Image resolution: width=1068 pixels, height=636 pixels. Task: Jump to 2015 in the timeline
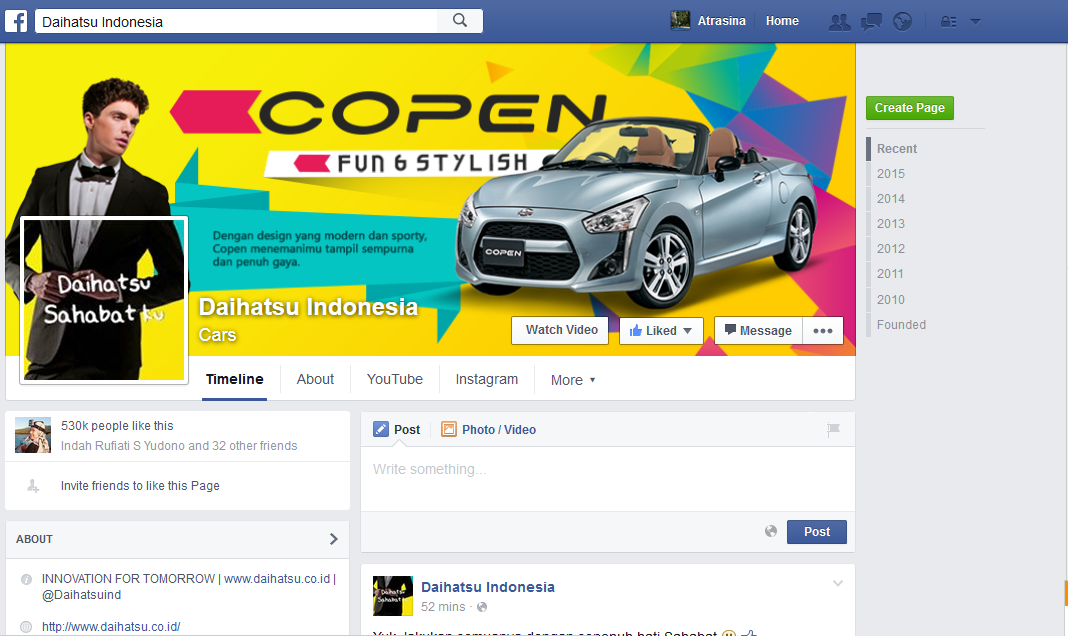point(891,174)
